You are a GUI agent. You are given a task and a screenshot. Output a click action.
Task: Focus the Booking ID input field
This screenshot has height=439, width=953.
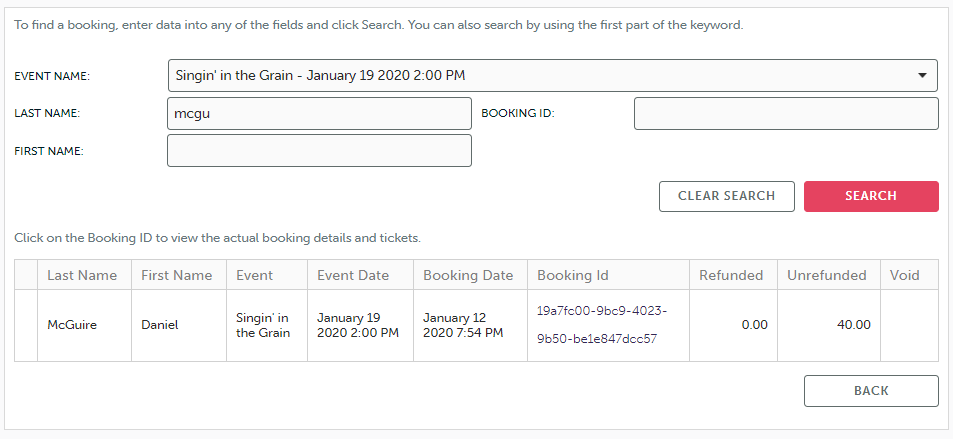[785, 113]
